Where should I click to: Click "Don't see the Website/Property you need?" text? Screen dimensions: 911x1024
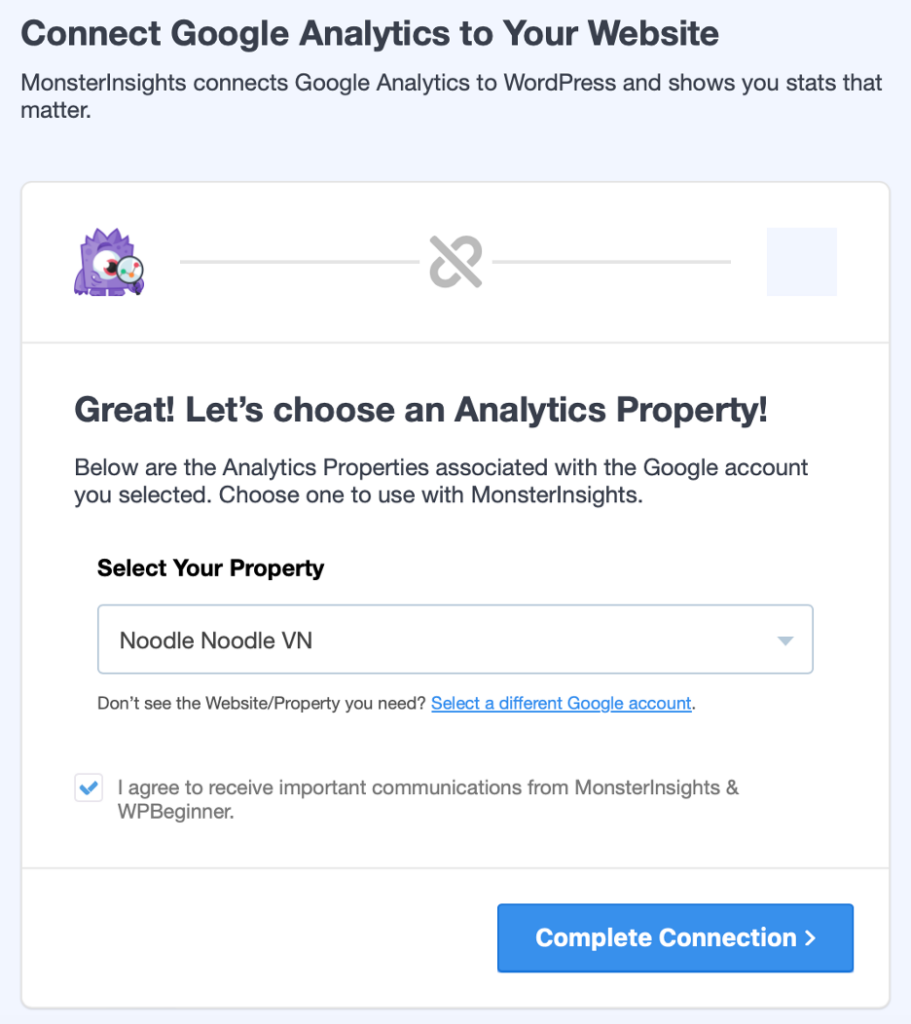(261, 703)
